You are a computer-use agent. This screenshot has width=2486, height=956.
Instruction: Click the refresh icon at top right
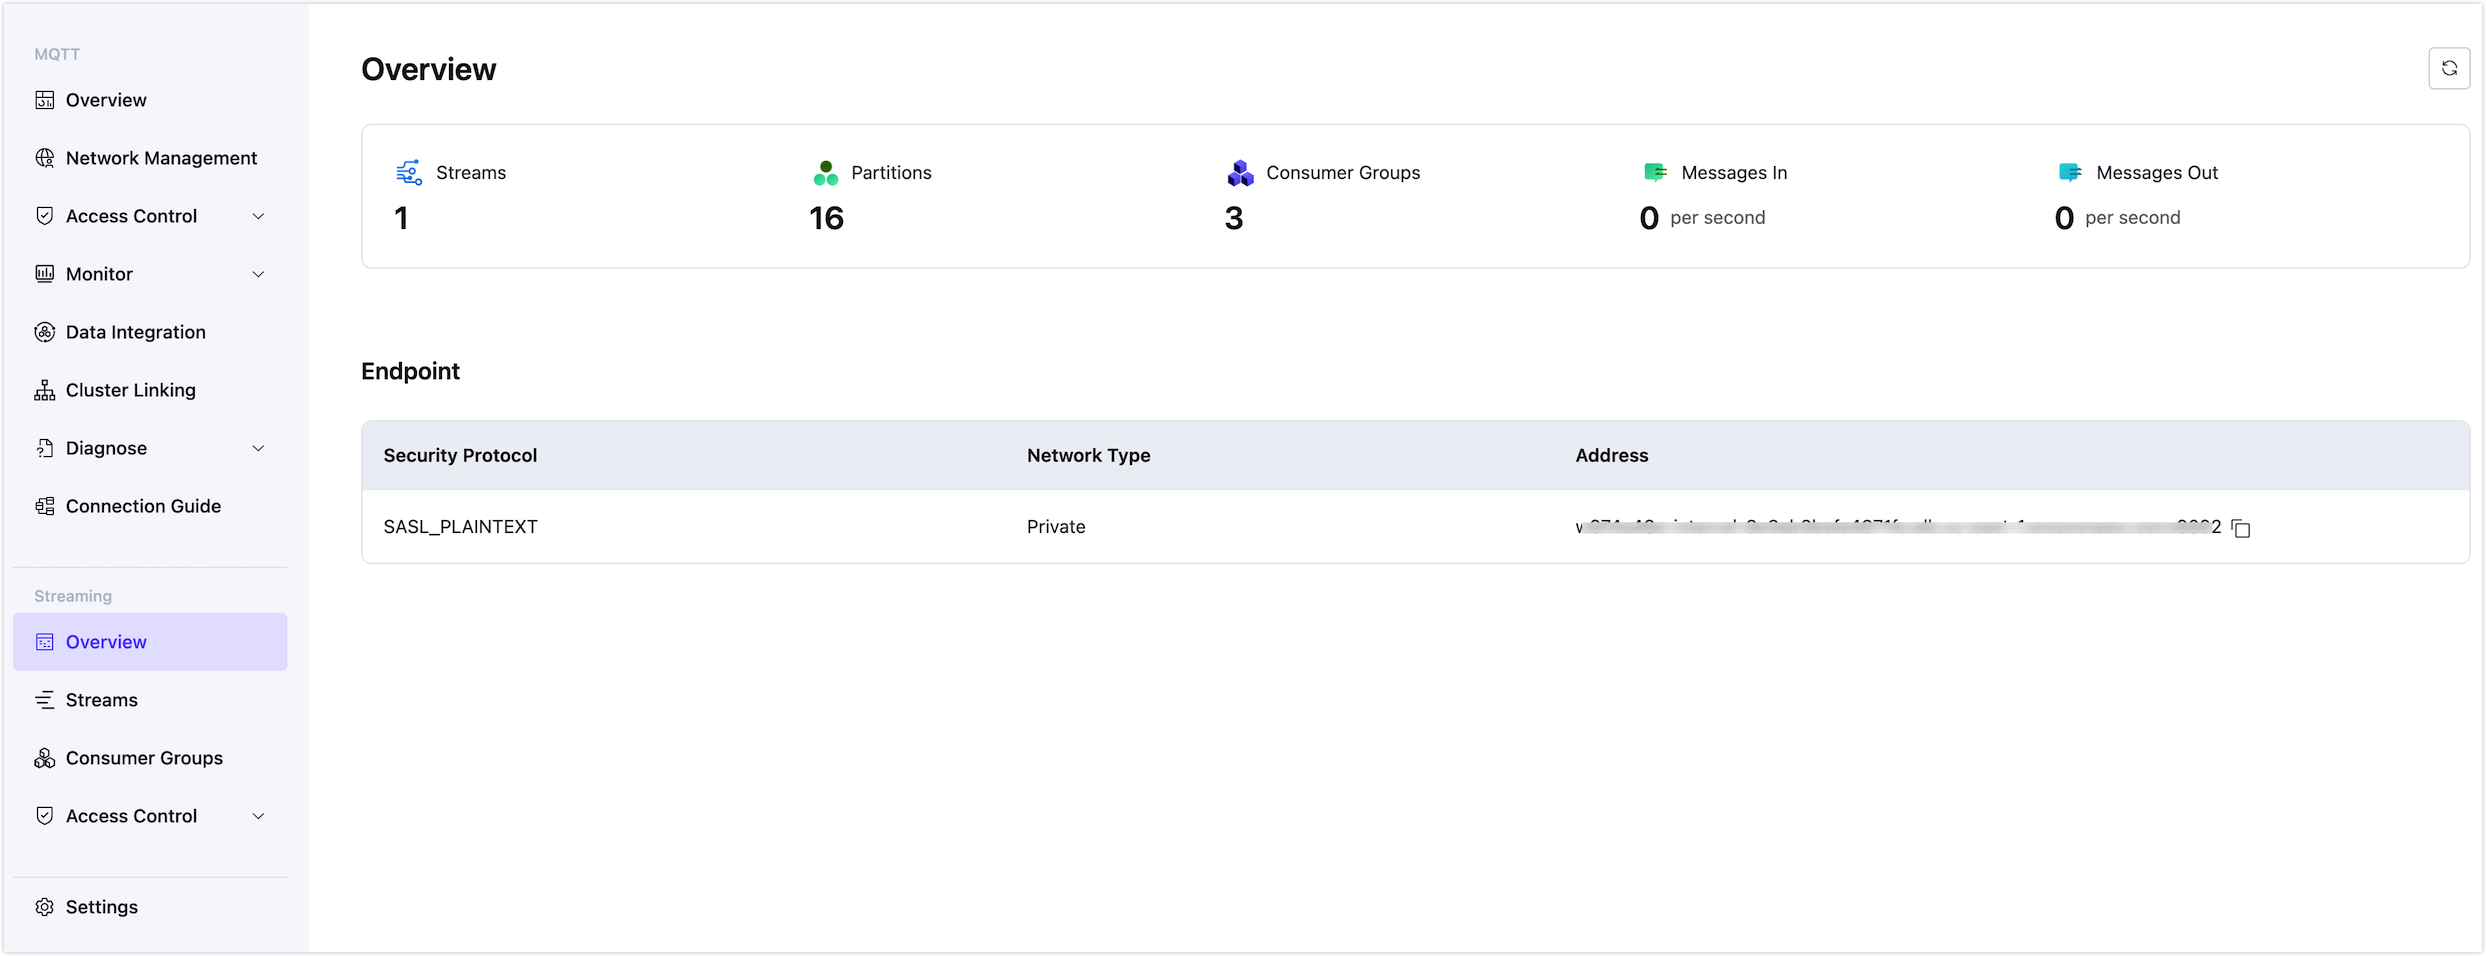2449,68
